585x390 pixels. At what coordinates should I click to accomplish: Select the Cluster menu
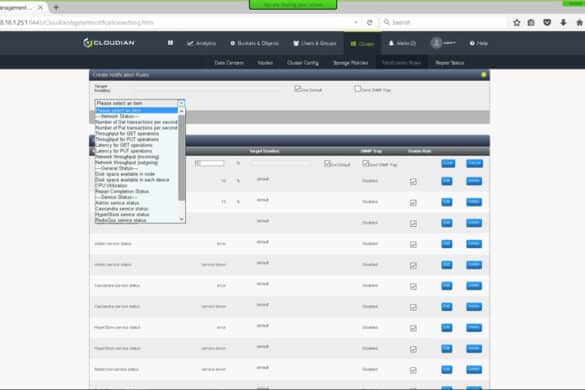[362, 44]
